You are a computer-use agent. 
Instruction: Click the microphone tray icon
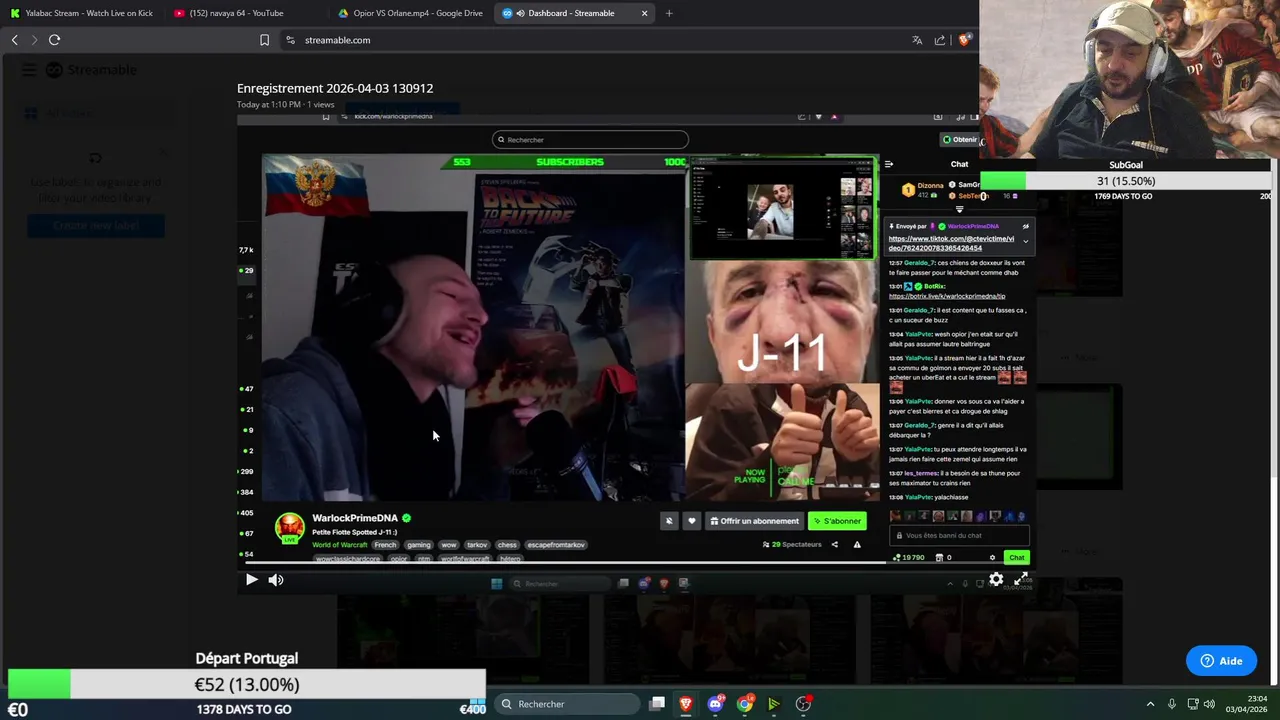[1171, 704]
